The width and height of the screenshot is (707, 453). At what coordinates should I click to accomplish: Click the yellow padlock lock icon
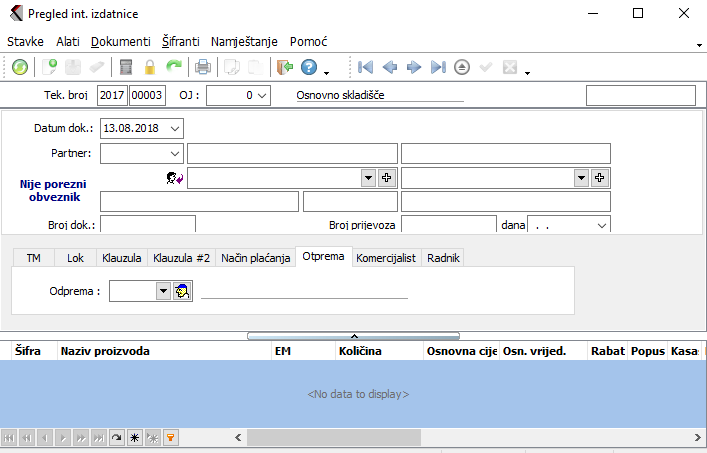(x=150, y=68)
